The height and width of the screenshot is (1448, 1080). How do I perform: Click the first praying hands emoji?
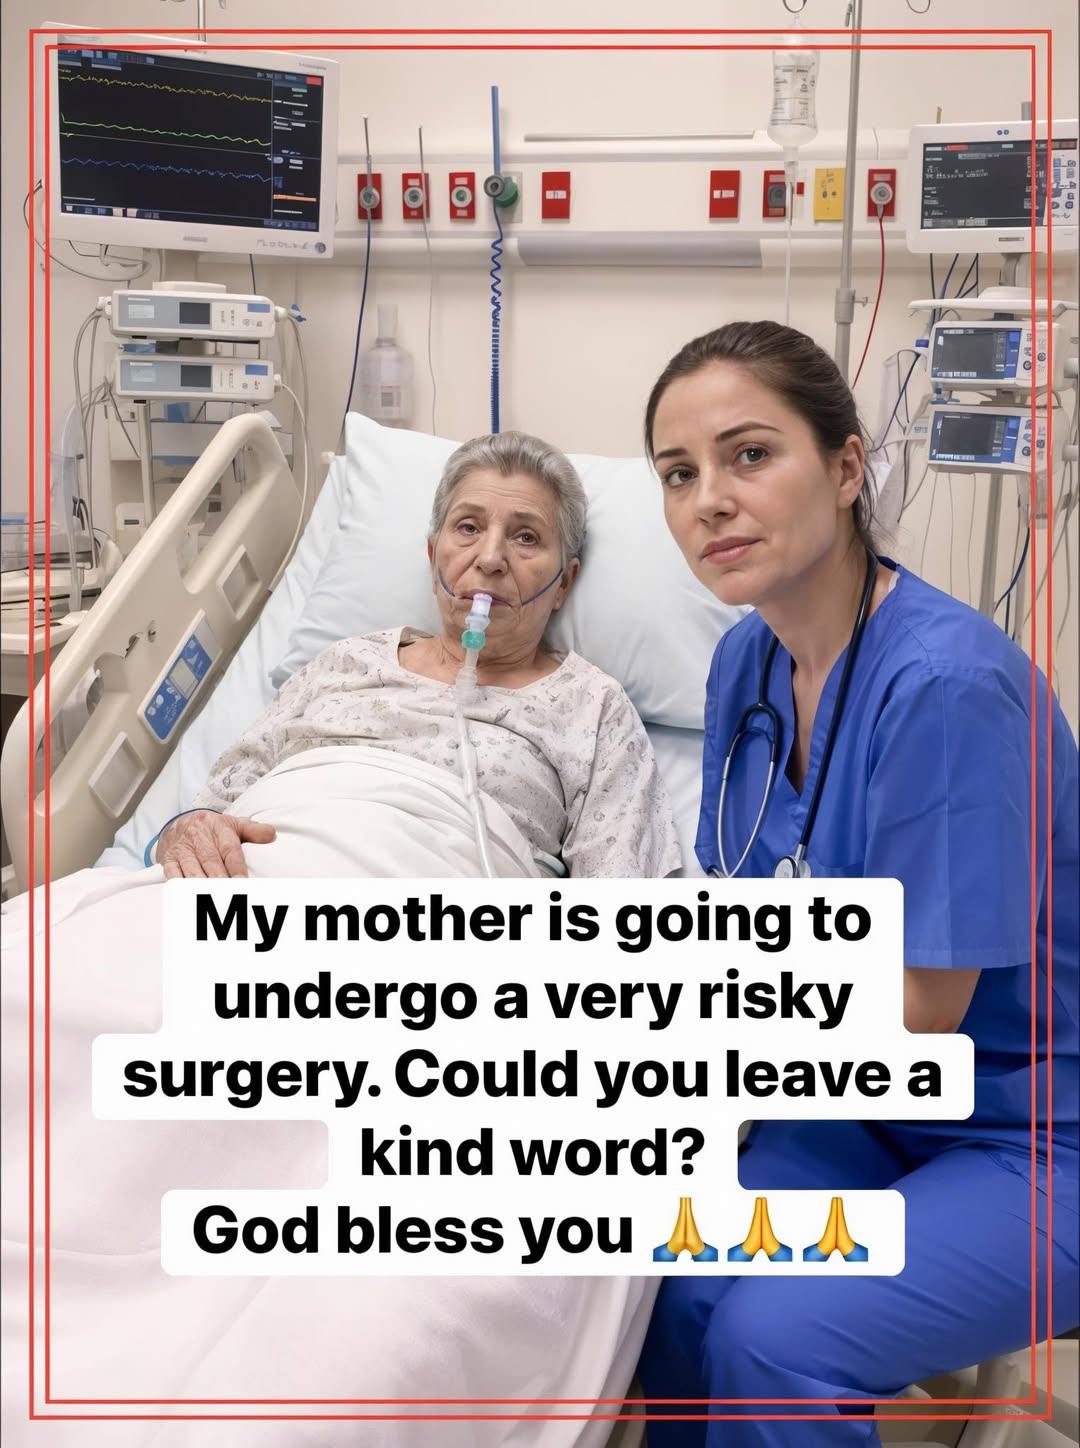click(x=685, y=1231)
